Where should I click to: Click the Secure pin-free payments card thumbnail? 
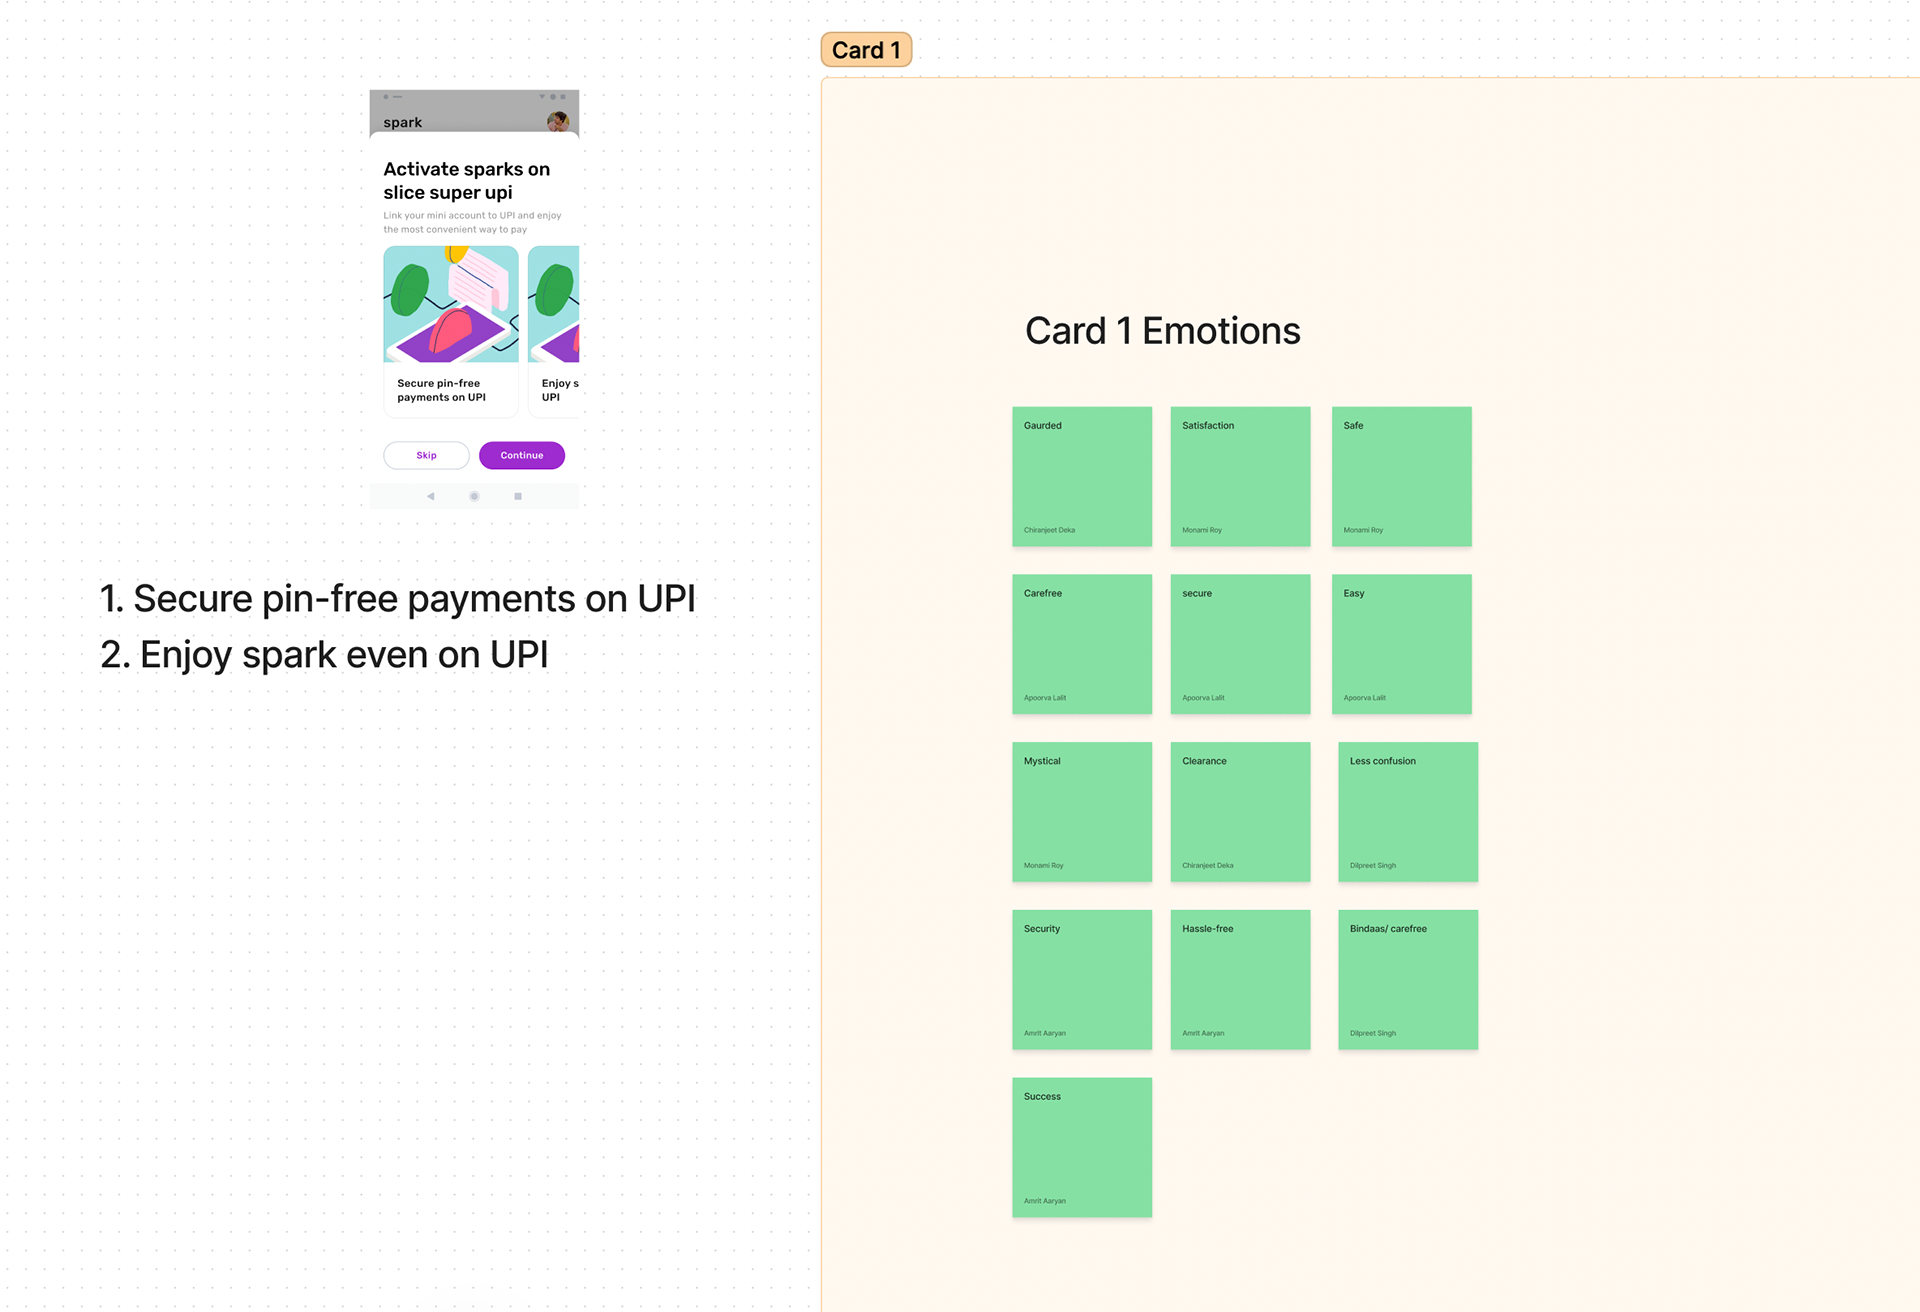[x=451, y=331]
